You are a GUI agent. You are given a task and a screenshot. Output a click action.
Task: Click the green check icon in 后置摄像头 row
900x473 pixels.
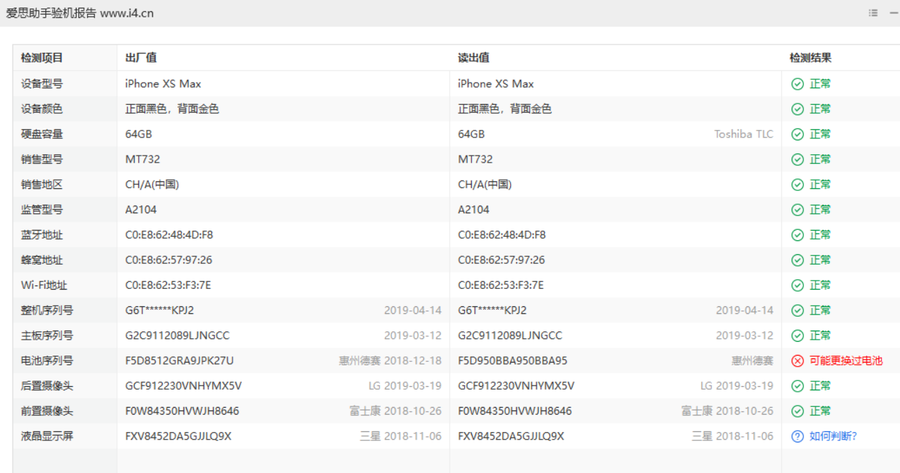coord(797,386)
